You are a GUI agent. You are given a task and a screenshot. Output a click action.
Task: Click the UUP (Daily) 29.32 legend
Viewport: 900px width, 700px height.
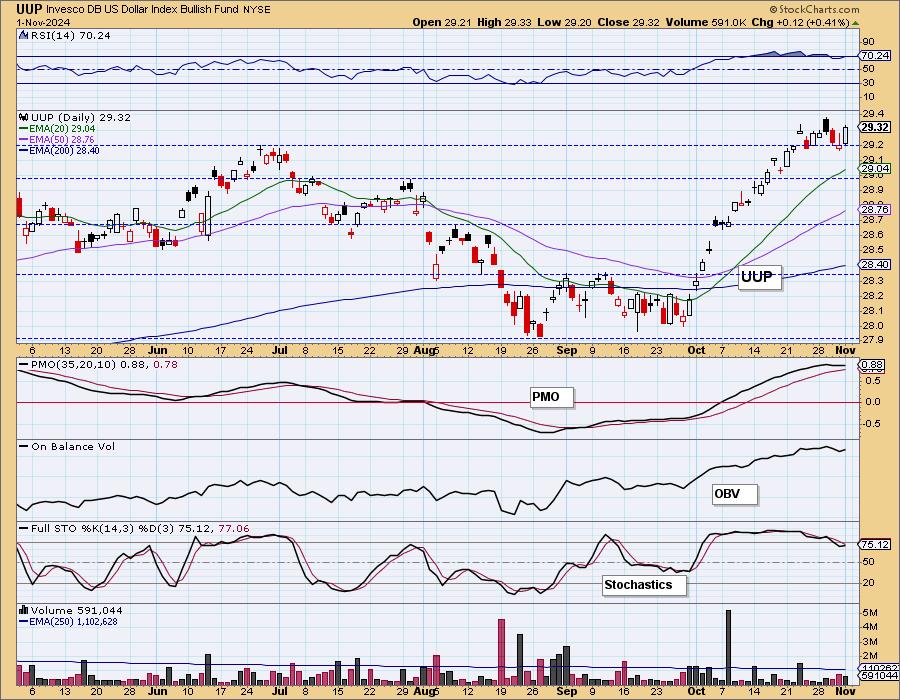81,117
